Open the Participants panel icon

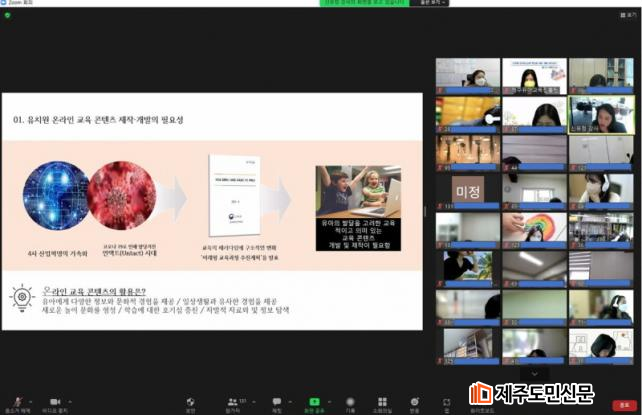[233, 401]
